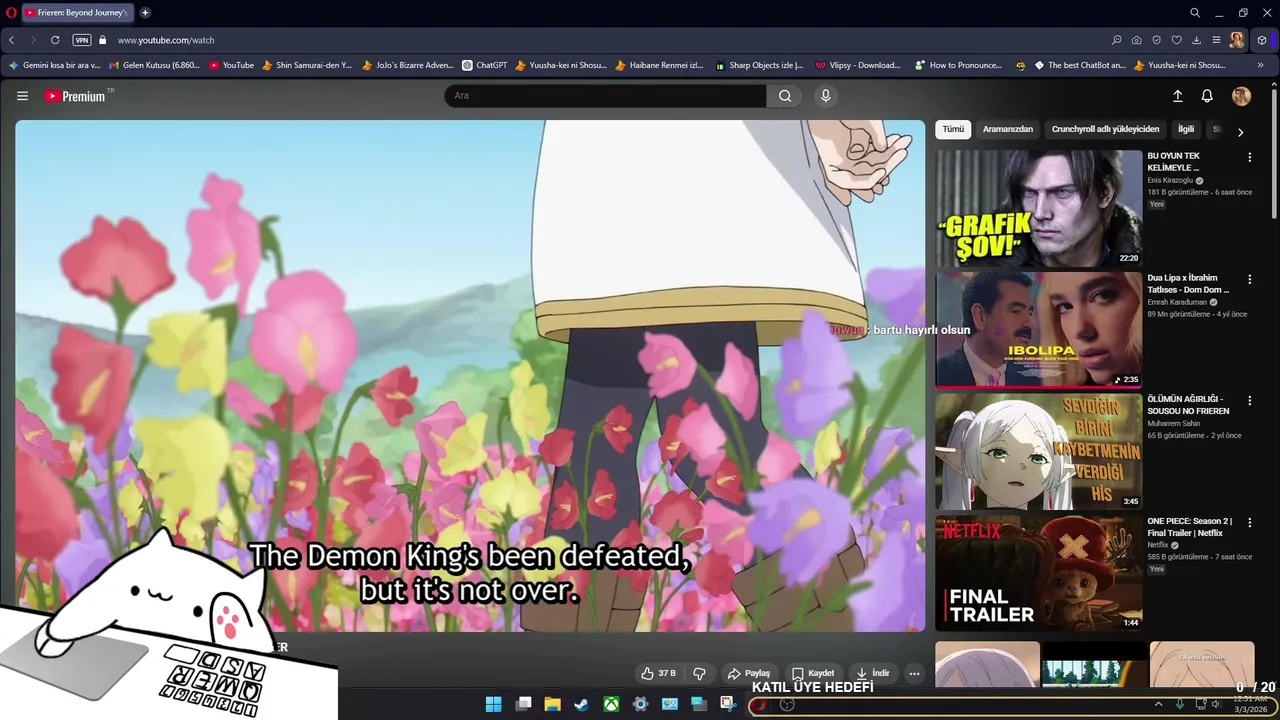Viewport: 1280px width, 720px height.
Task: Save the video with Kaydet
Action: (x=813, y=673)
